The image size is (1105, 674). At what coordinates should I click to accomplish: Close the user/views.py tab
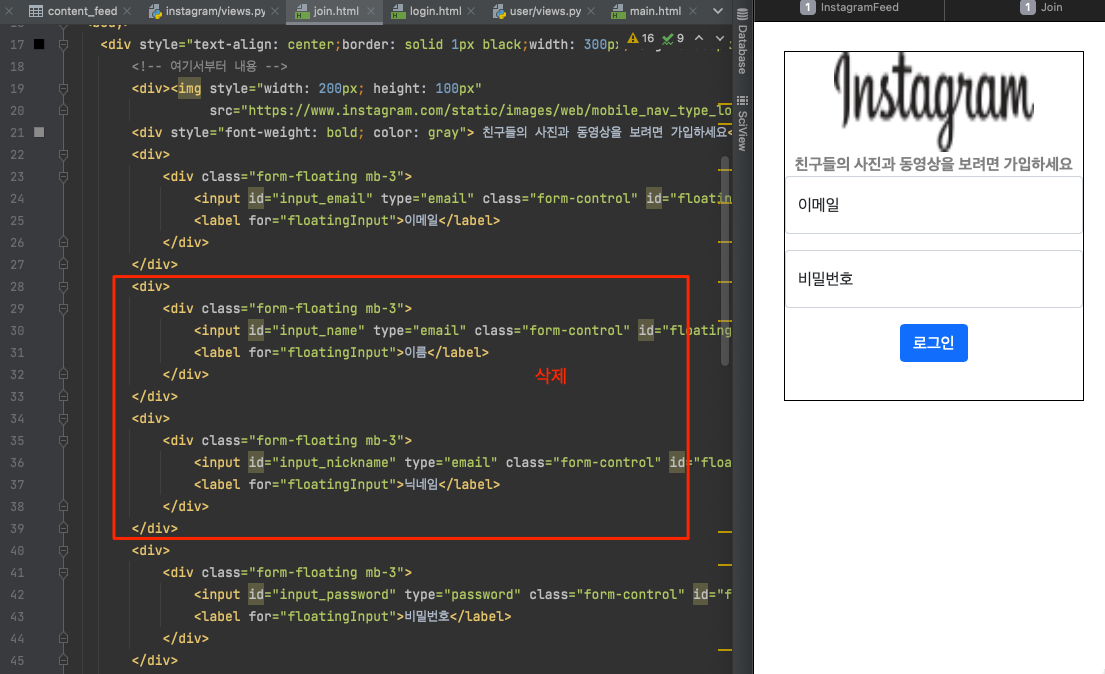click(591, 11)
